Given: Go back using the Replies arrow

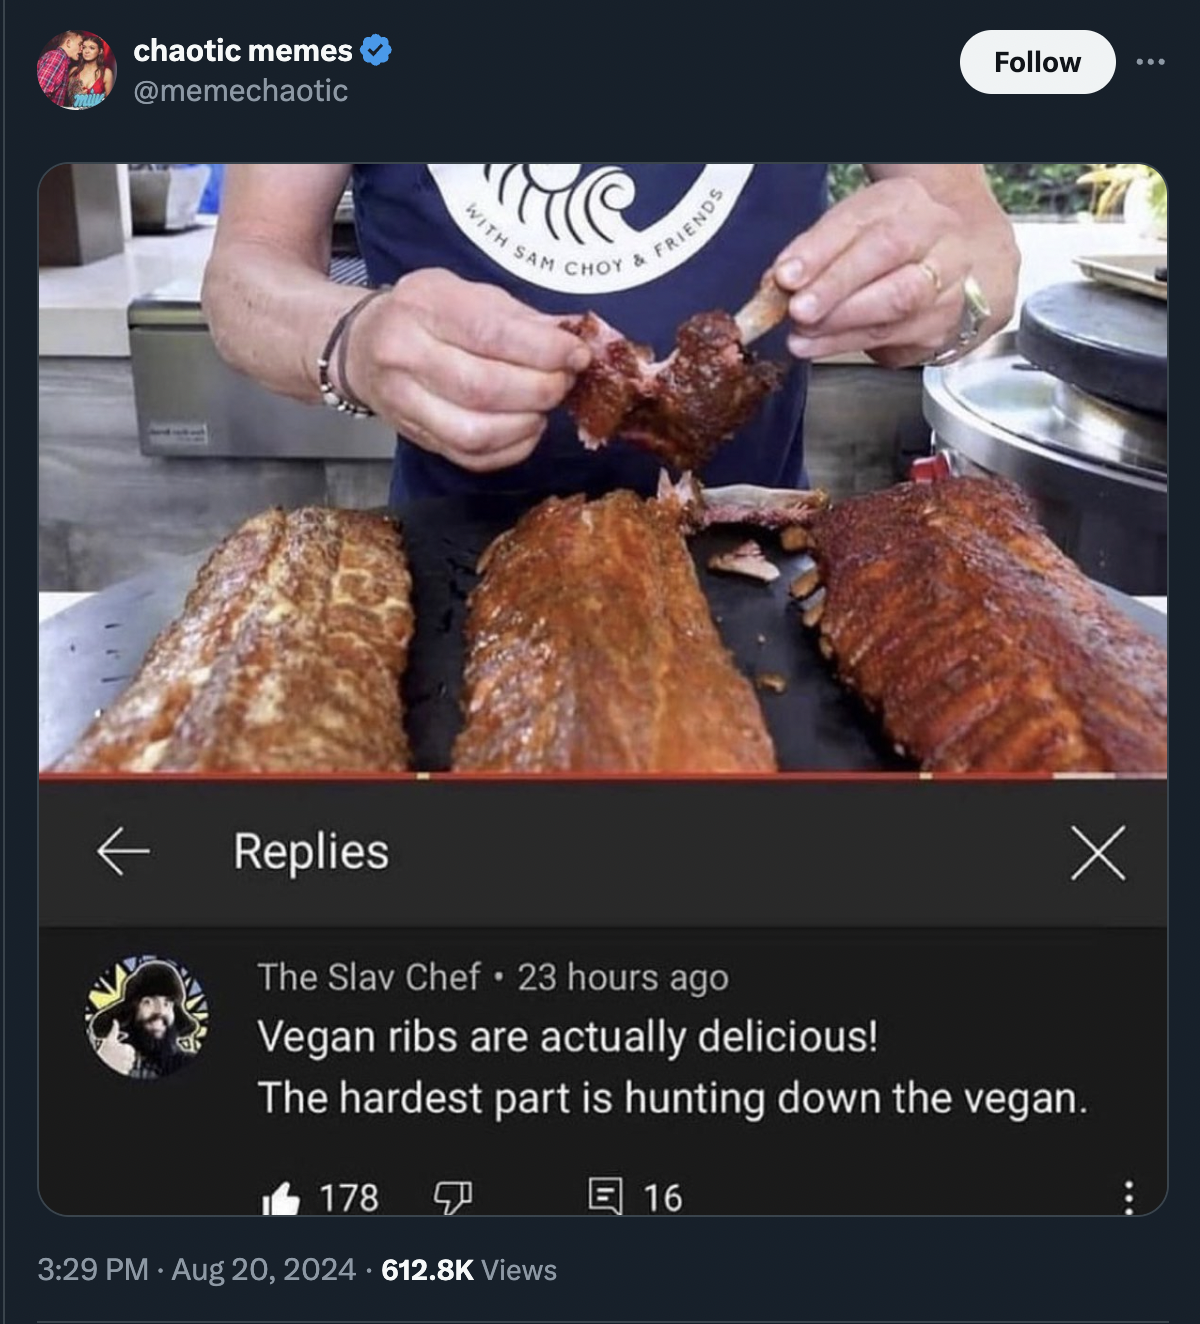Looking at the screenshot, I should tap(123, 851).
